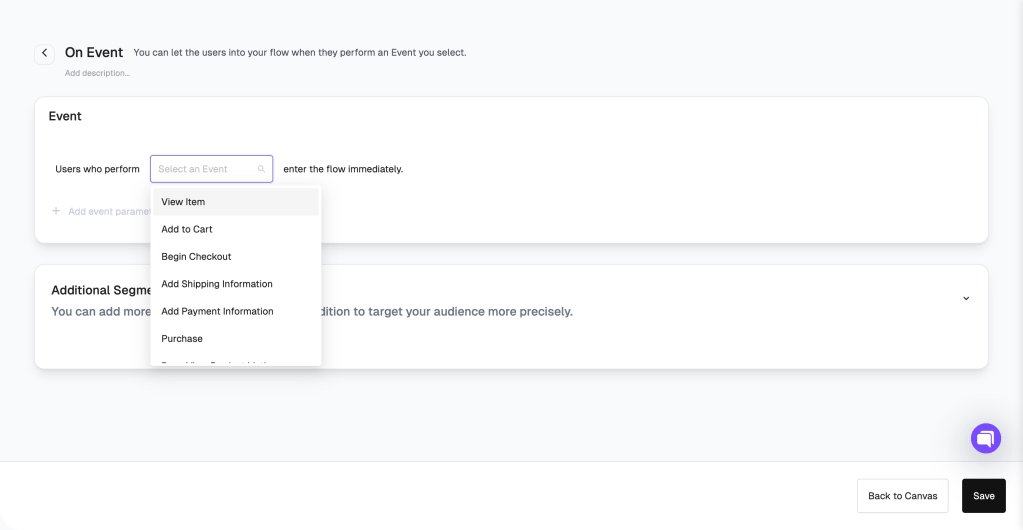Go back using the left chevron button

(x=44, y=54)
